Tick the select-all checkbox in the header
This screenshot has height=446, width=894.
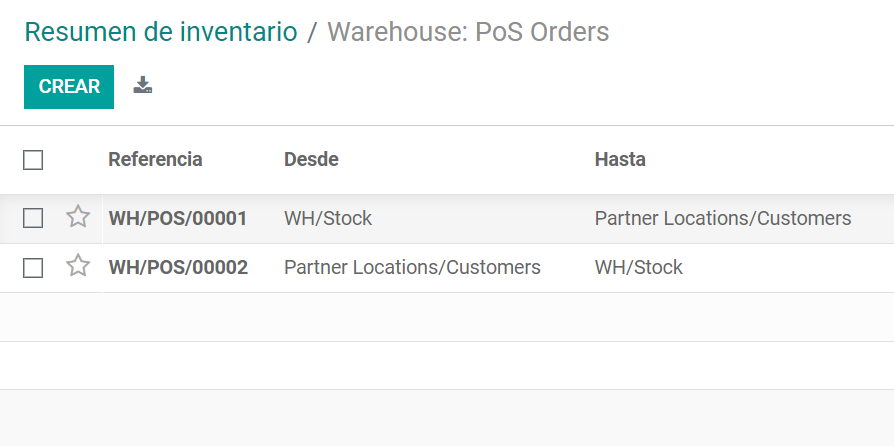pos(33,160)
